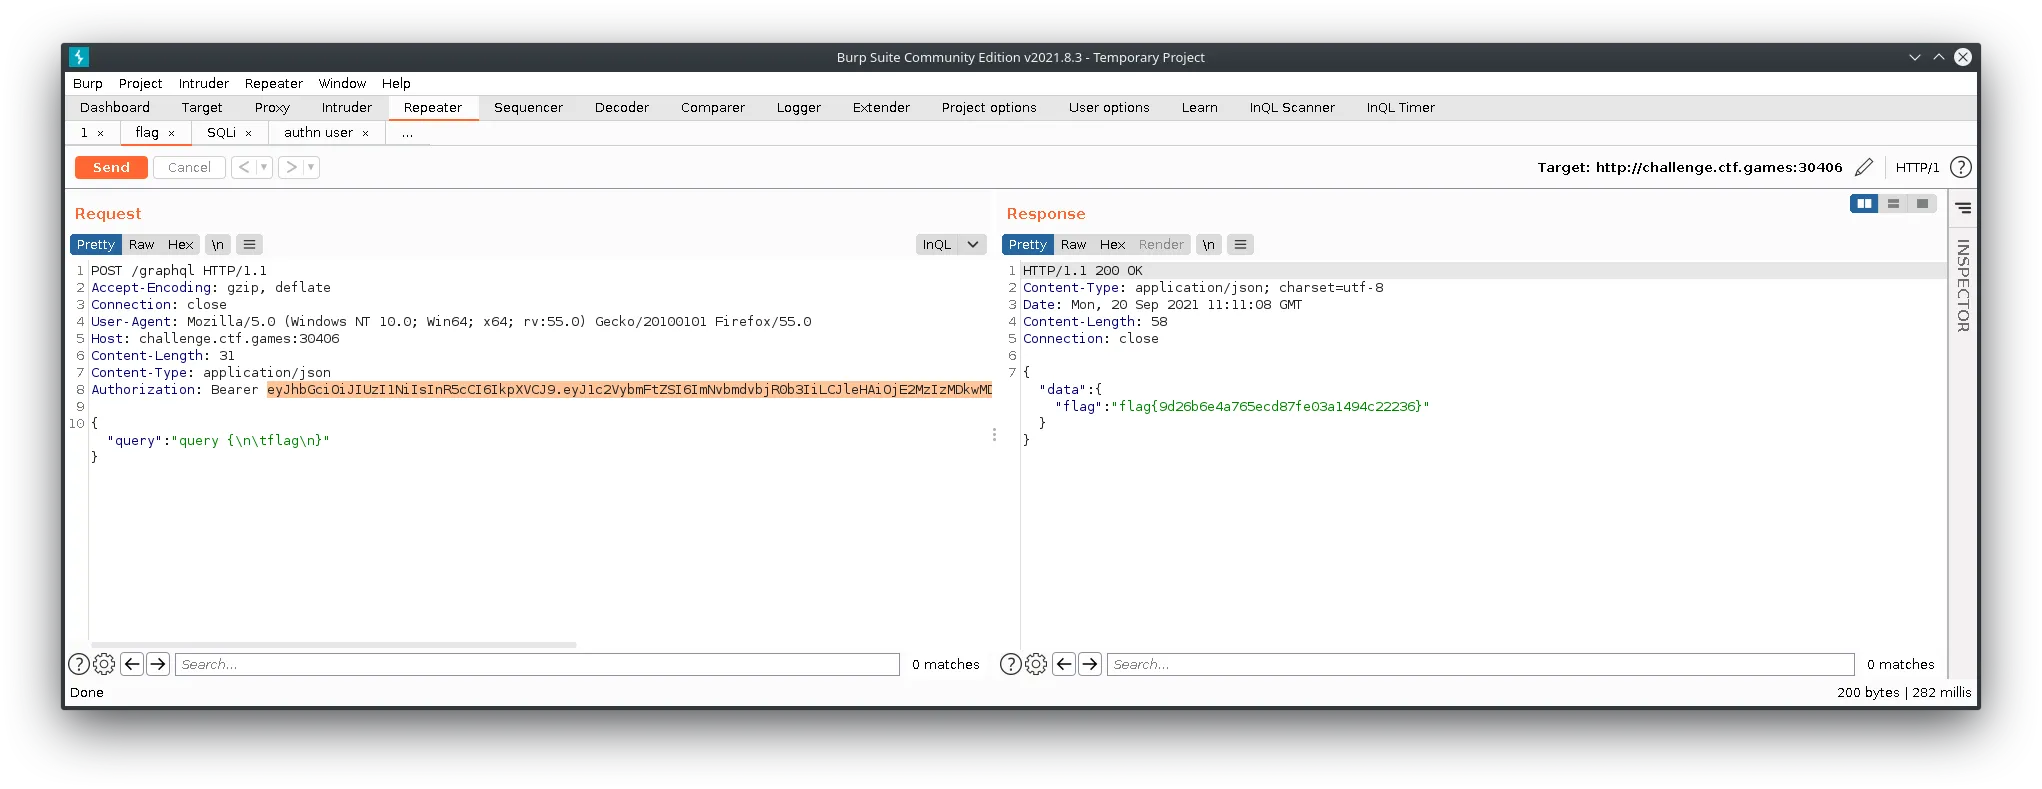Expand the history-back dropdown arrow

tap(264, 167)
